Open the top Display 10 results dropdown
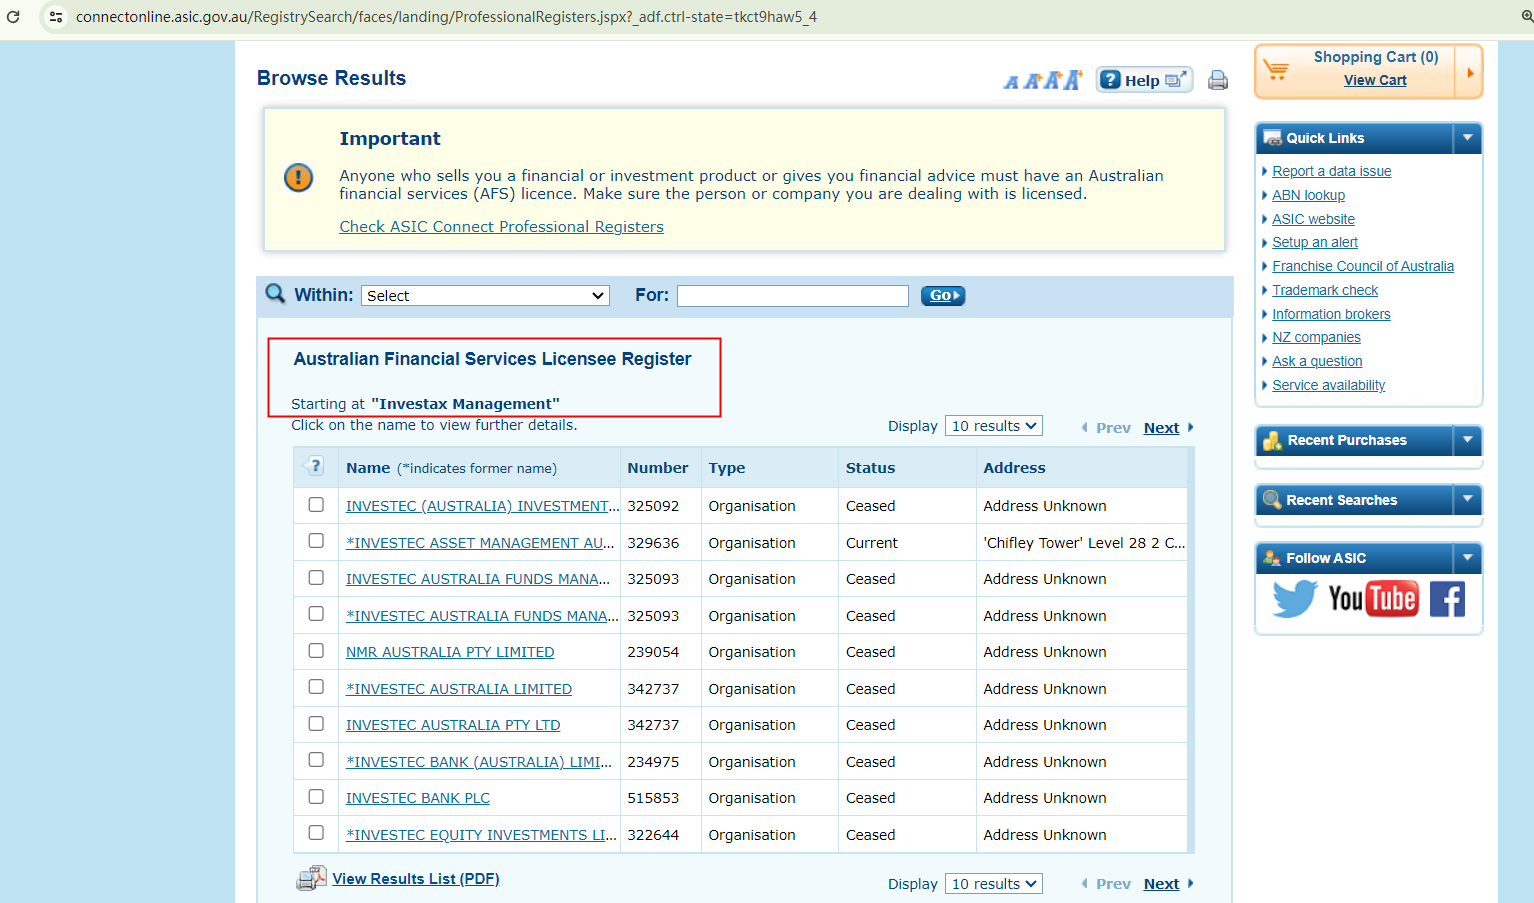This screenshot has width=1534, height=903. [x=993, y=426]
